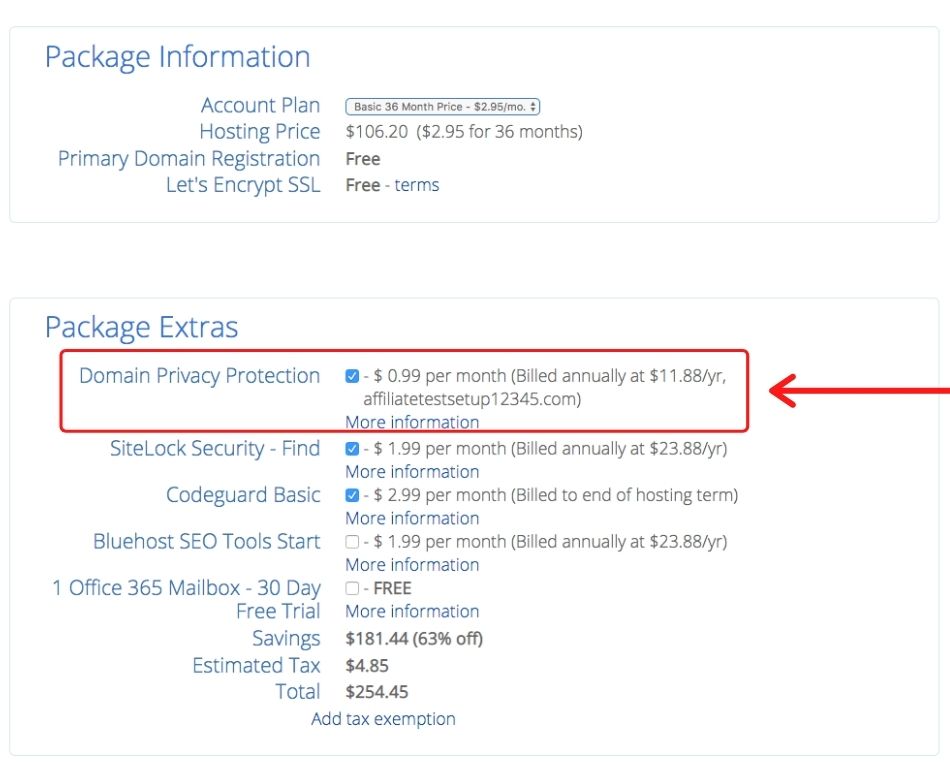This screenshot has height=773, width=950.
Task: View More information for Office 365 Mailbox
Action: click(412, 612)
